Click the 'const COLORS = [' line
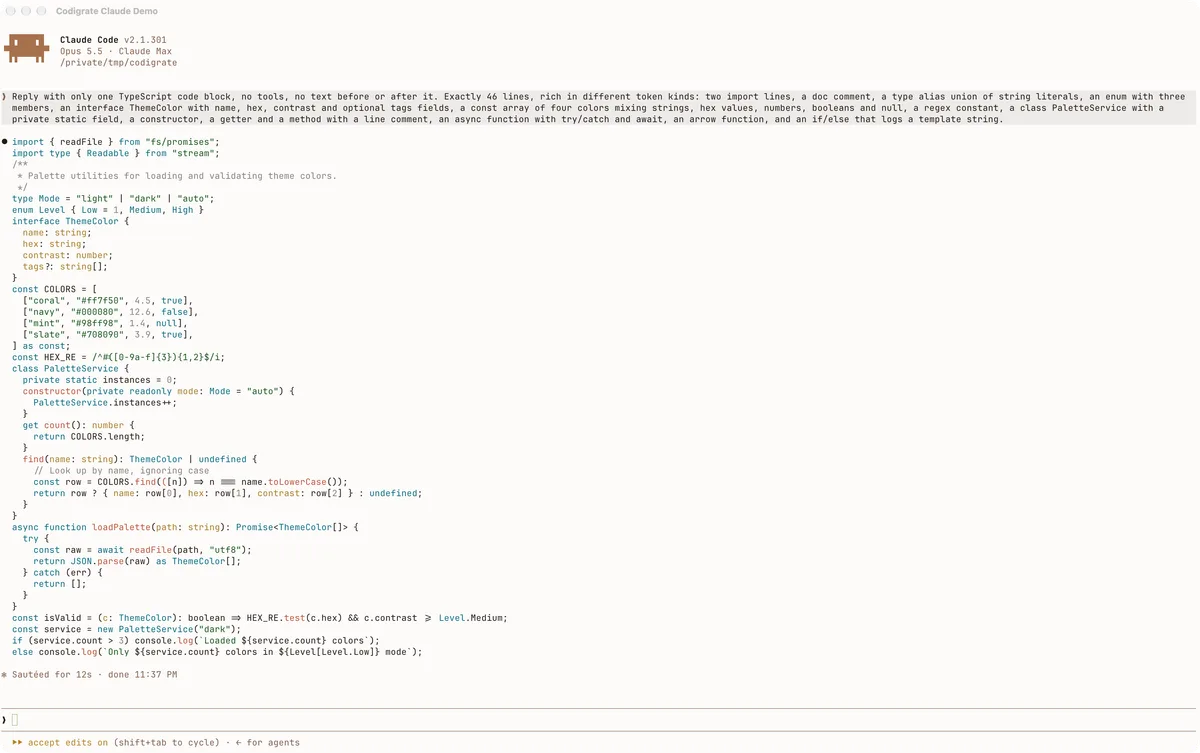Screen dimensions: 1200x753 54,289
